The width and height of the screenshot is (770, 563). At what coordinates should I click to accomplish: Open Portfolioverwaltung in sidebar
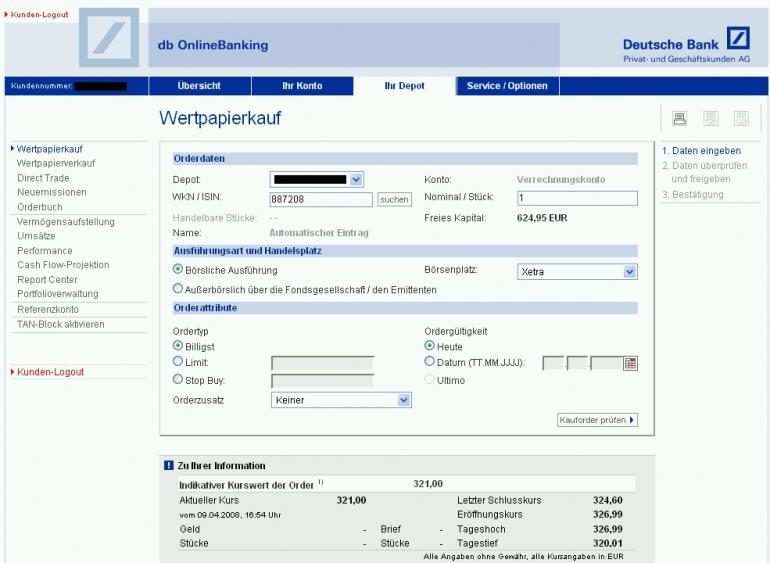pos(58,294)
